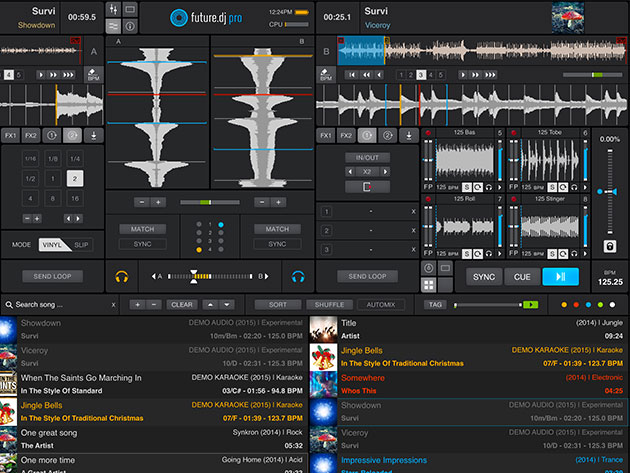Select deck B hot cue slot 1
The image size is (630, 473).
pyautogui.click(x=327, y=212)
